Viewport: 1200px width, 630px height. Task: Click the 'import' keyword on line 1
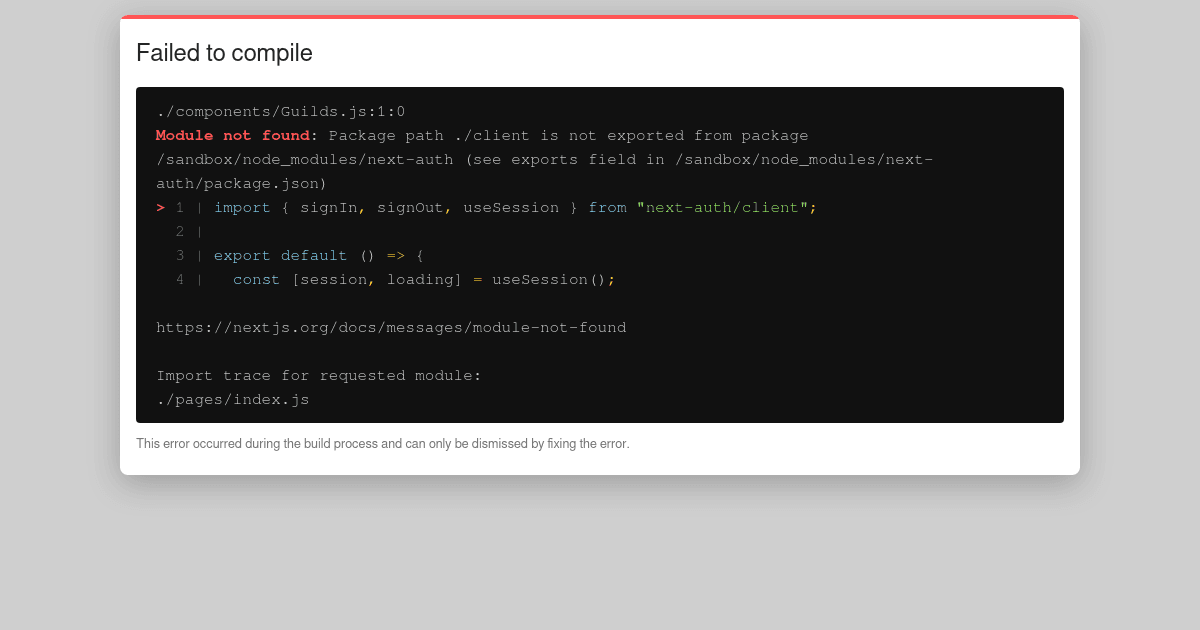pyautogui.click(x=243, y=207)
